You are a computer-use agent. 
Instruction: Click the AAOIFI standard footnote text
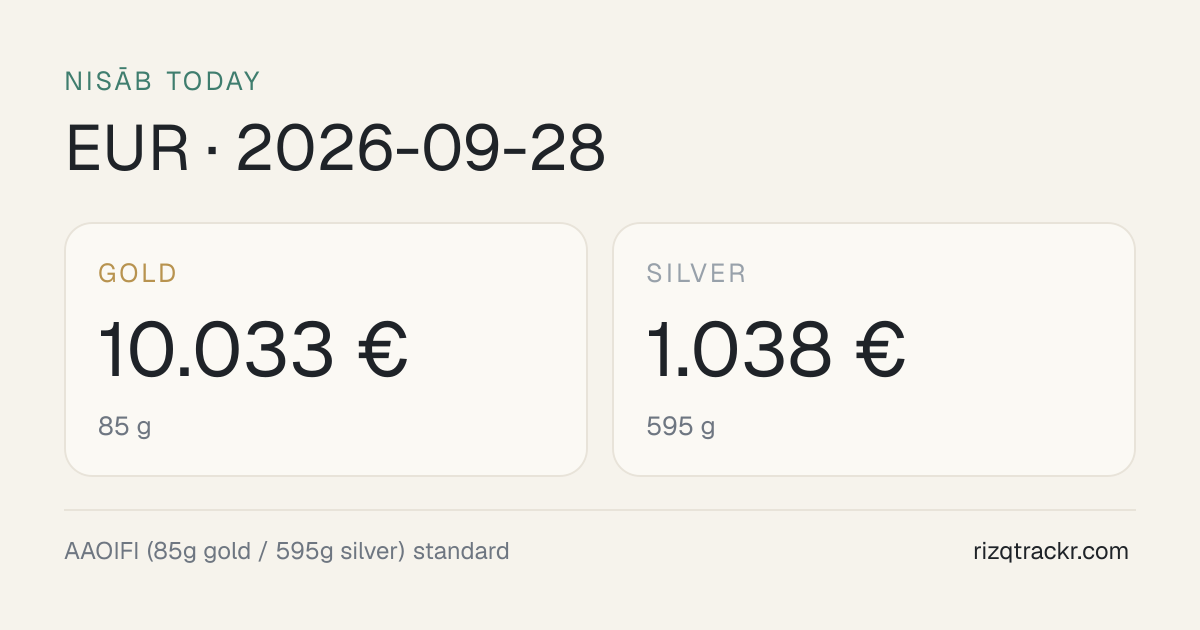tap(287, 551)
